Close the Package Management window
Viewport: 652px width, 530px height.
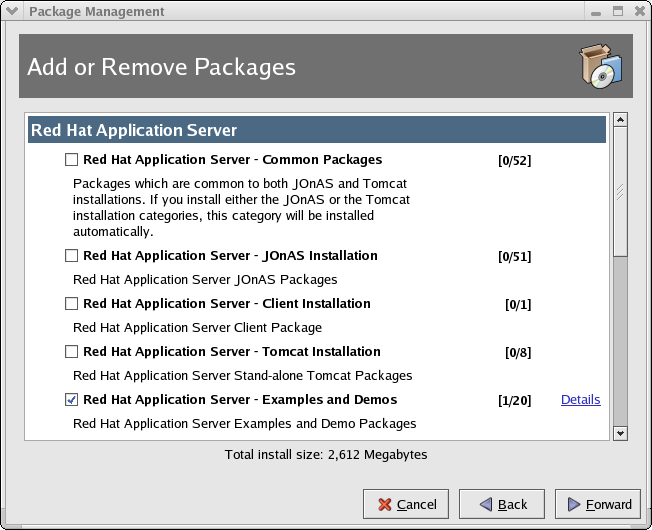(637, 12)
